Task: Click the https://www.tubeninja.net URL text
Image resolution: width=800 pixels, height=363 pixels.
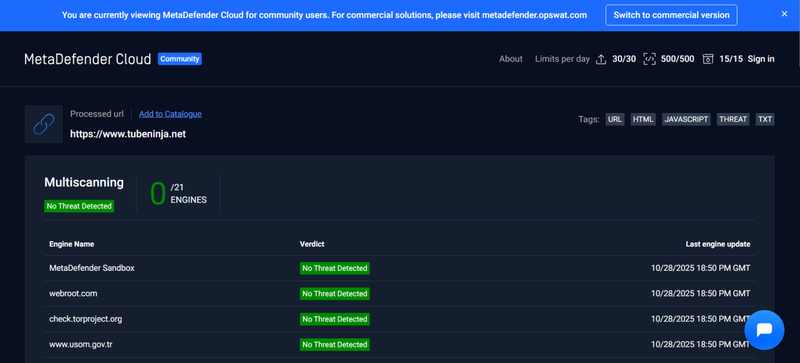Action: pyautogui.click(x=128, y=135)
